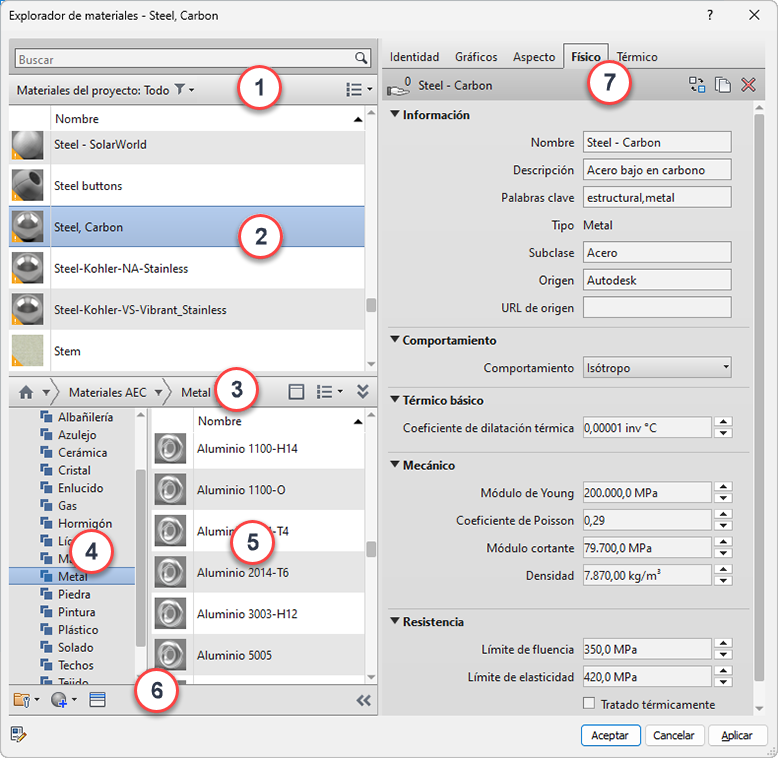
Task: Click the replace asset icon
Action: [x=697, y=85]
